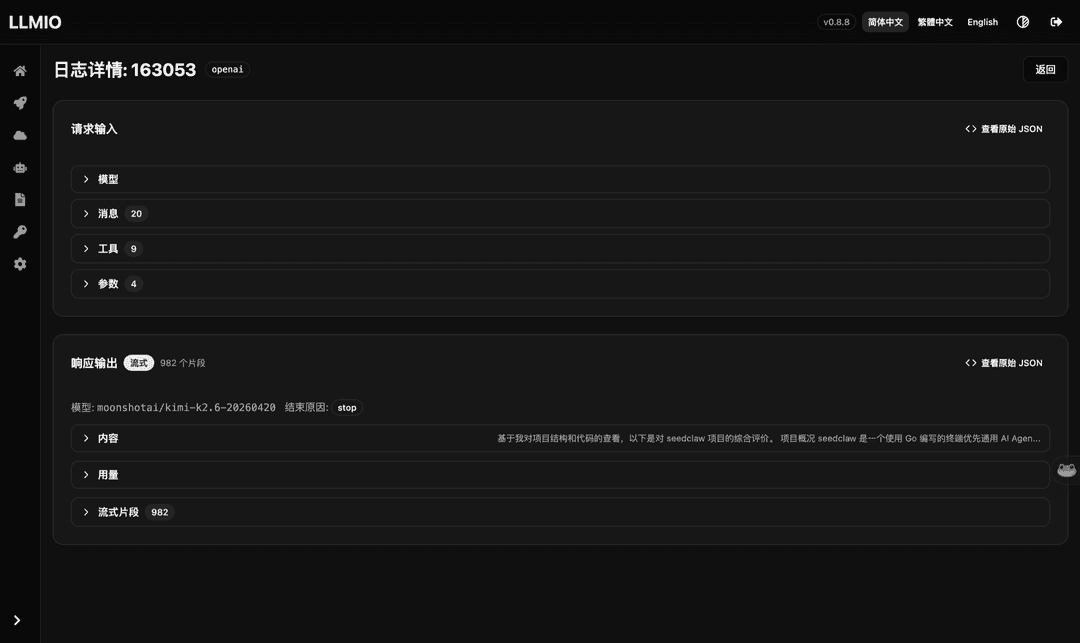Open the home icon in sidebar
The image size is (1080, 643).
pyautogui.click(x=20, y=71)
